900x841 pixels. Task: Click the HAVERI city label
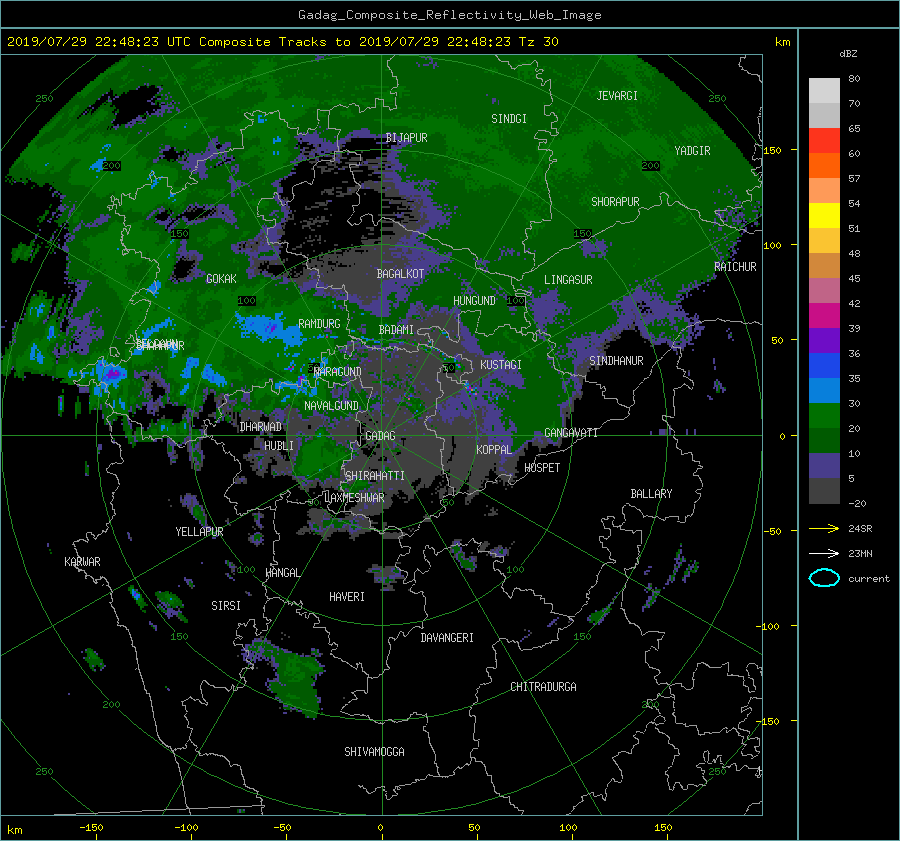click(347, 597)
